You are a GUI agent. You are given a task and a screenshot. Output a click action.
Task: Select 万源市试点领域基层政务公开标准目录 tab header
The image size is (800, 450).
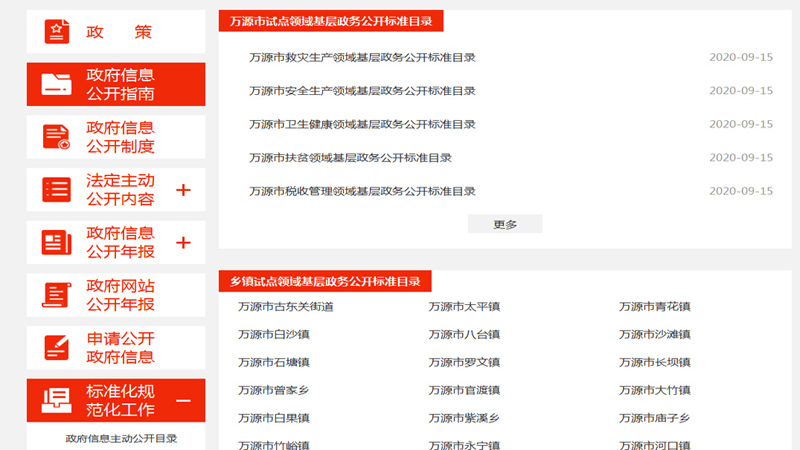331,21
